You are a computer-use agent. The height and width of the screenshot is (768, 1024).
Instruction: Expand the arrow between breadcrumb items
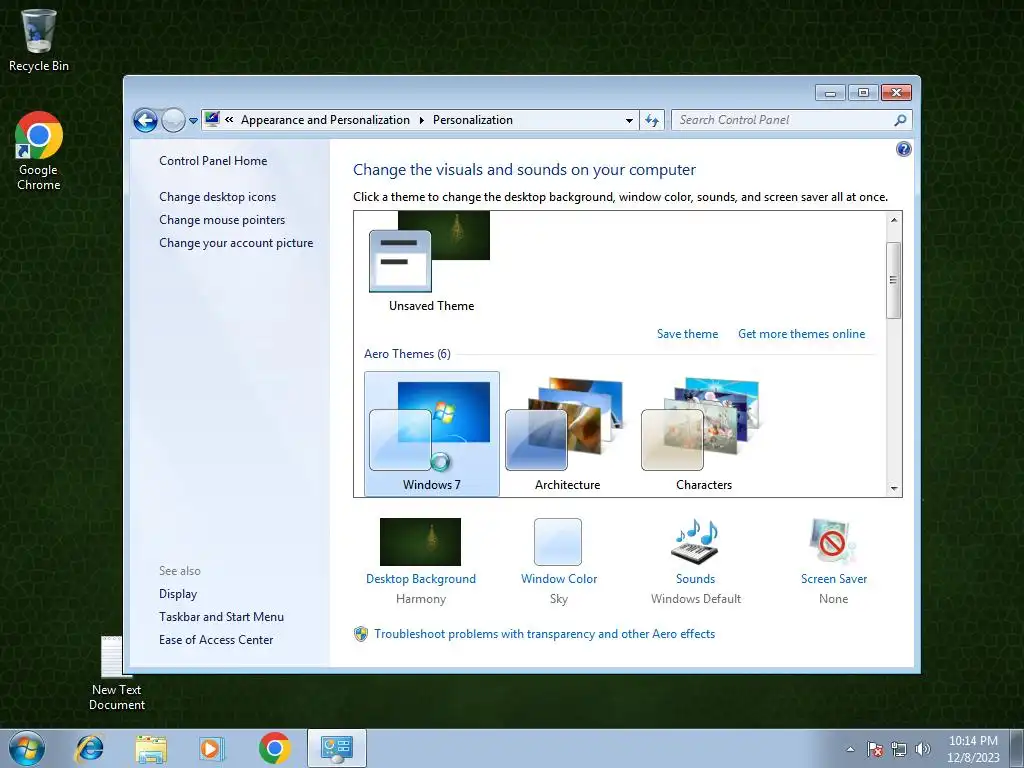pos(421,120)
